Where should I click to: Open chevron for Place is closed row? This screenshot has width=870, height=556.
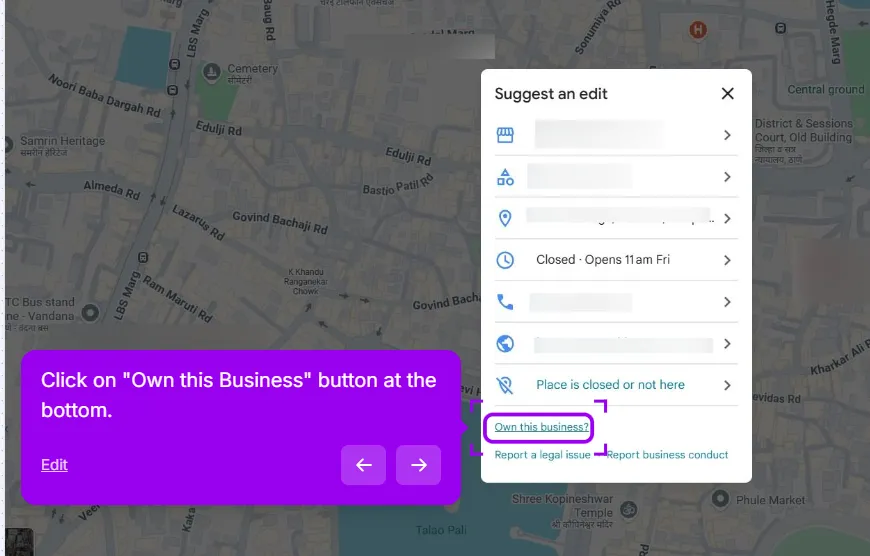727,385
